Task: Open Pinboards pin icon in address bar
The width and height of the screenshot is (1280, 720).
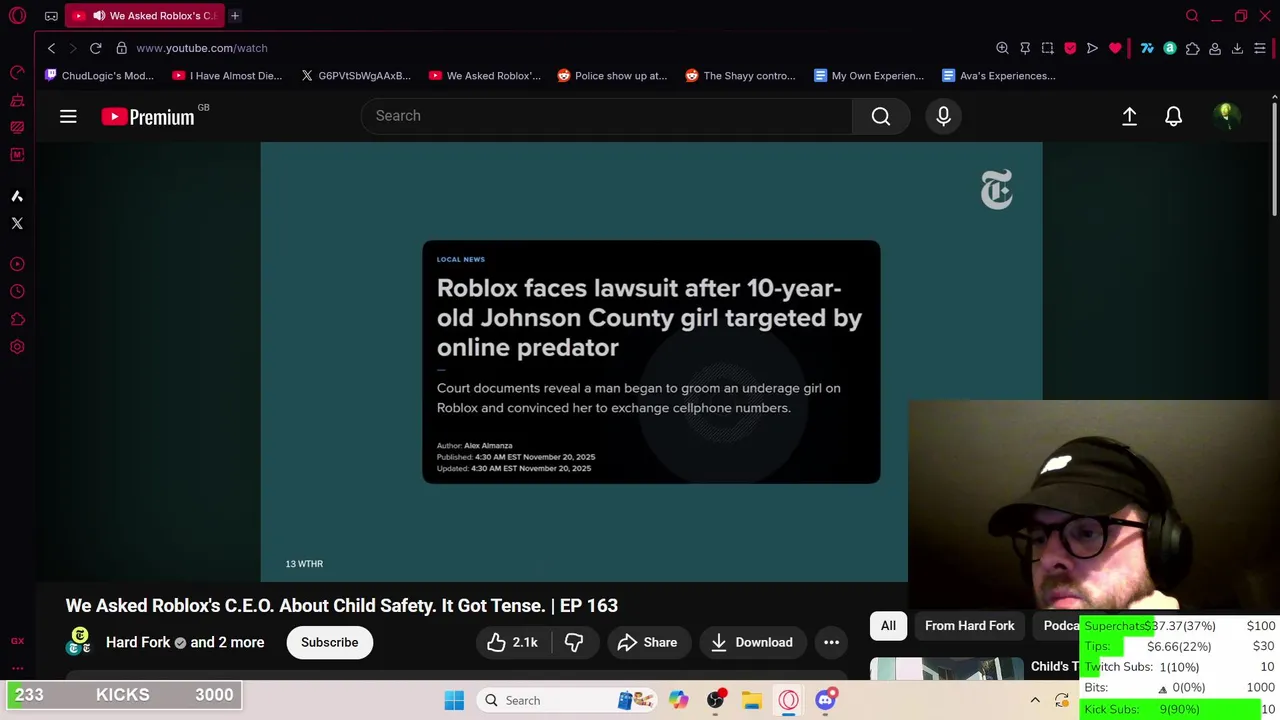Action: tap(1025, 48)
